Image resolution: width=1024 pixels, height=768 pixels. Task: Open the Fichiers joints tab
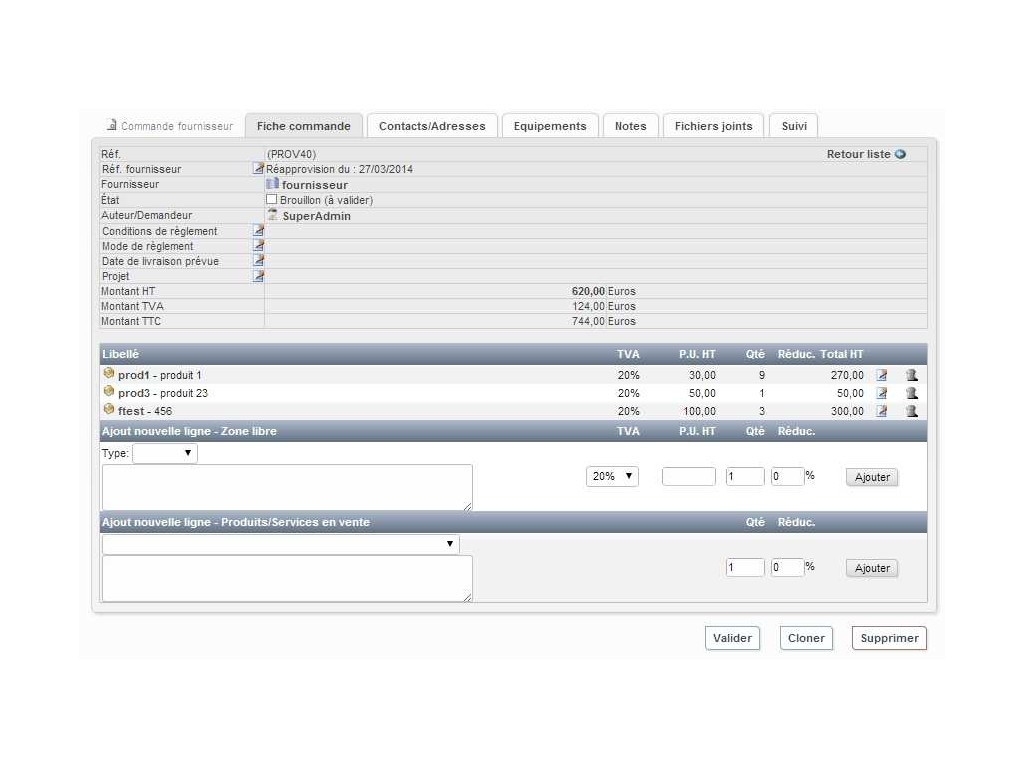[x=713, y=126]
